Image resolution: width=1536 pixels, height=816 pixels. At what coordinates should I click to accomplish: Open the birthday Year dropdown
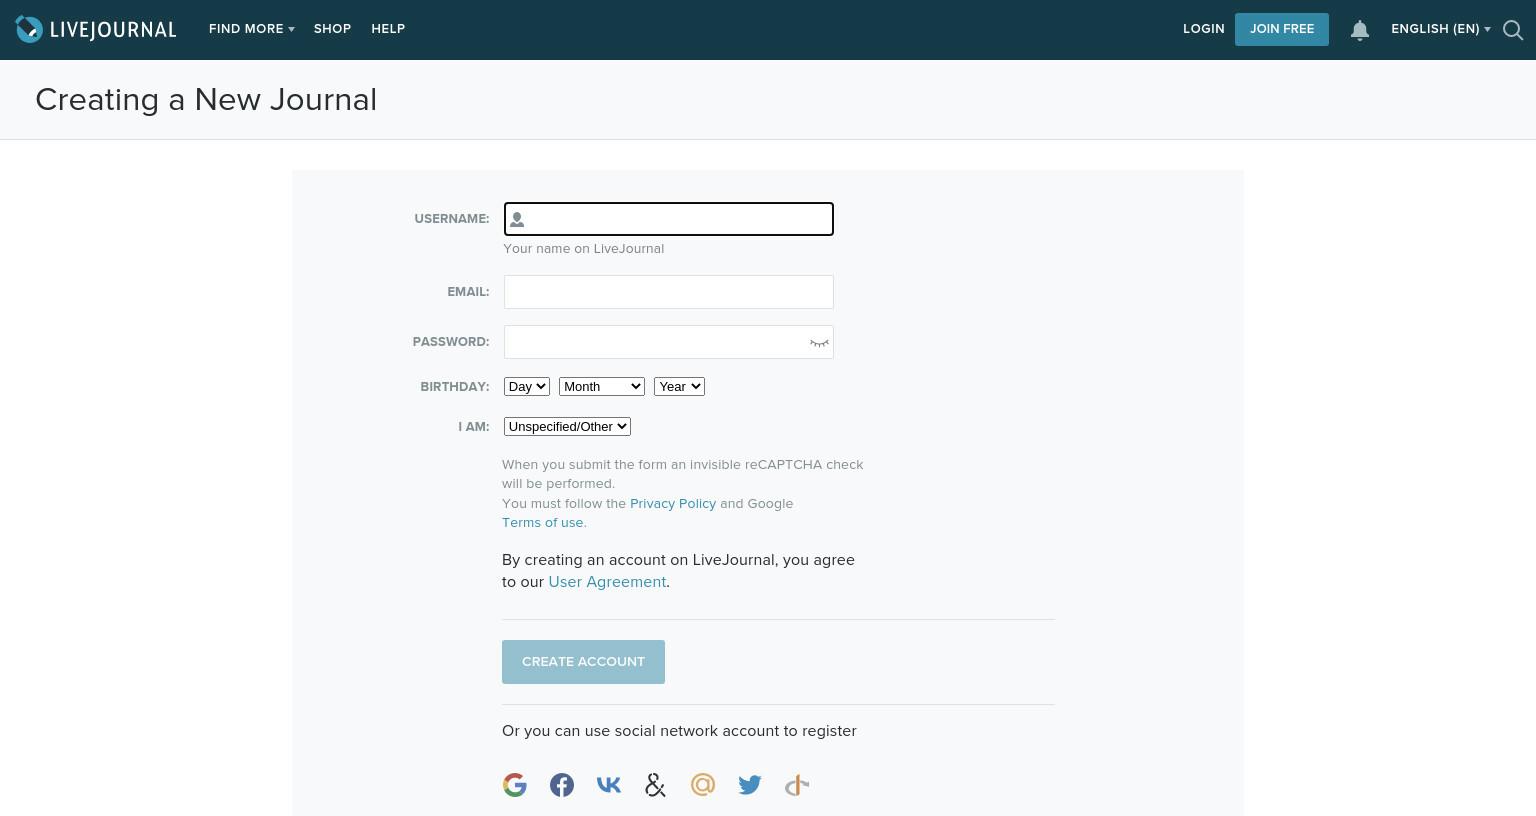pos(680,386)
